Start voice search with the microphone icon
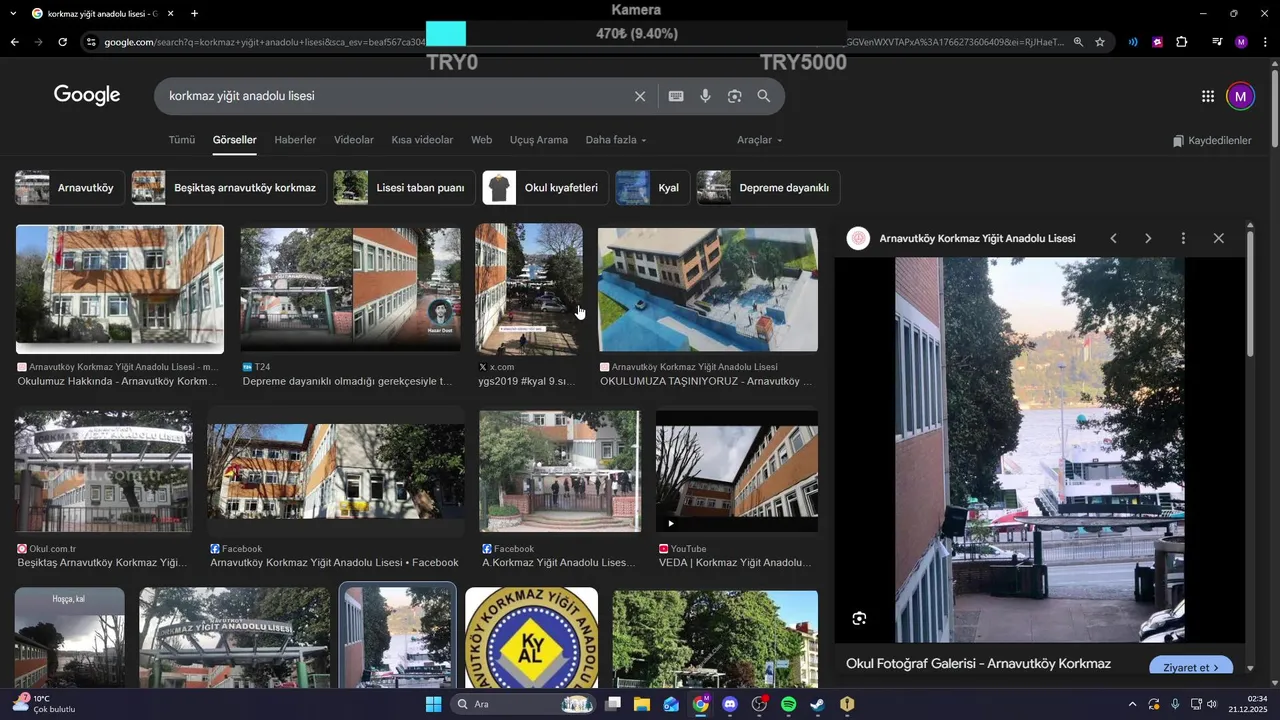This screenshot has height=720, width=1280. pos(705,96)
